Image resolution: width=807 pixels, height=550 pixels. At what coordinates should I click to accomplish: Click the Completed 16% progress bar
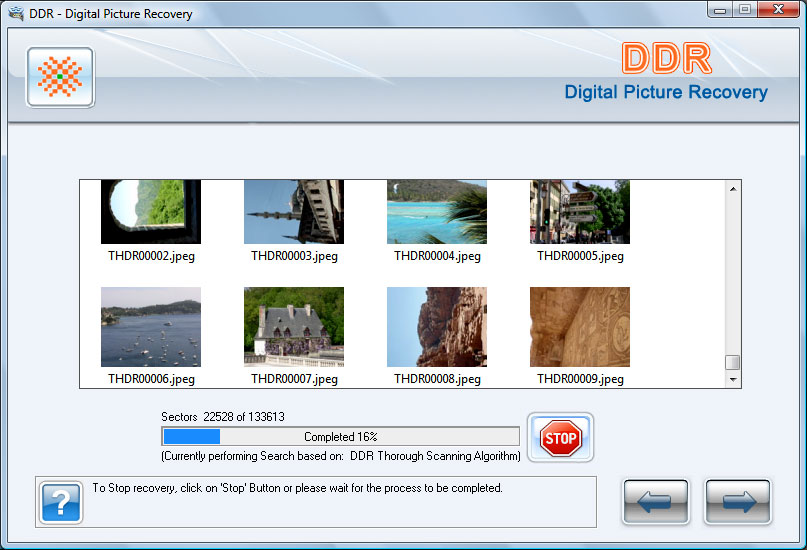click(x=340, y=437)
